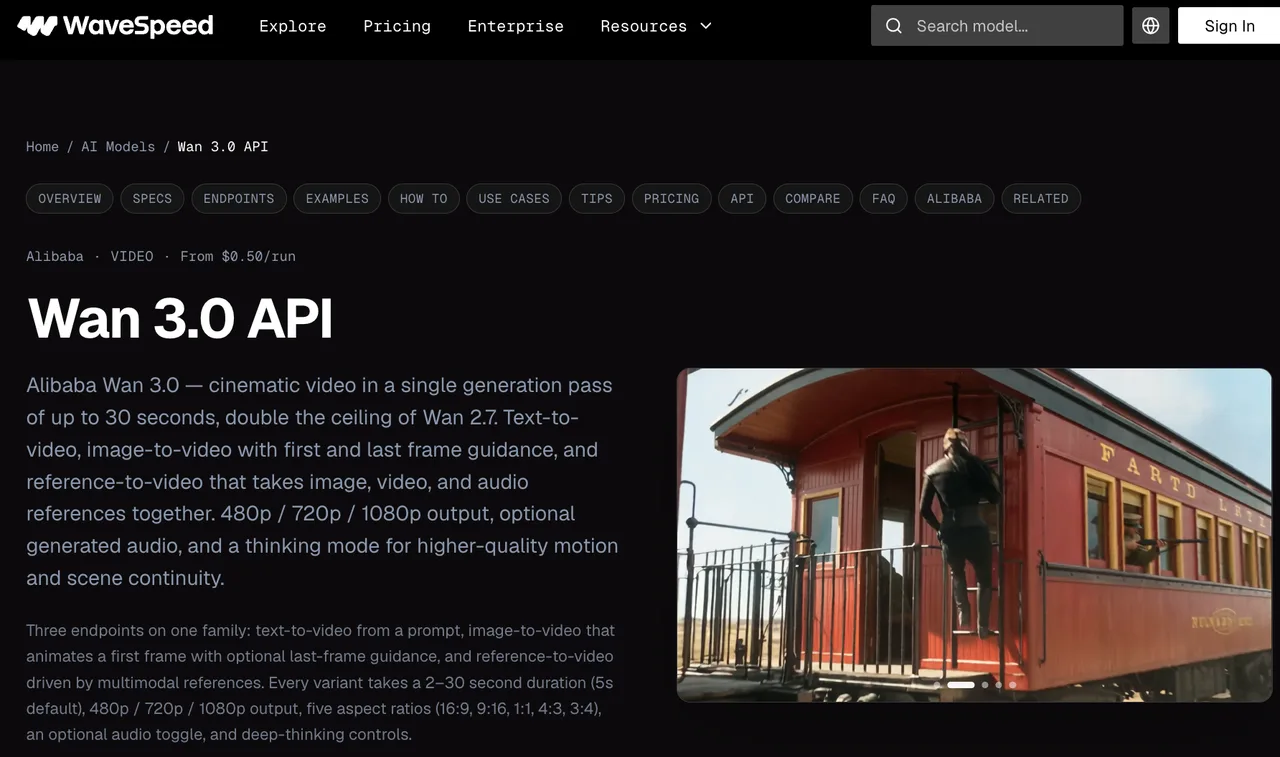This screenshot has height=757, width=1280.
Task: Go to Home breadcrumb link
Action: (x=42, y=147)
